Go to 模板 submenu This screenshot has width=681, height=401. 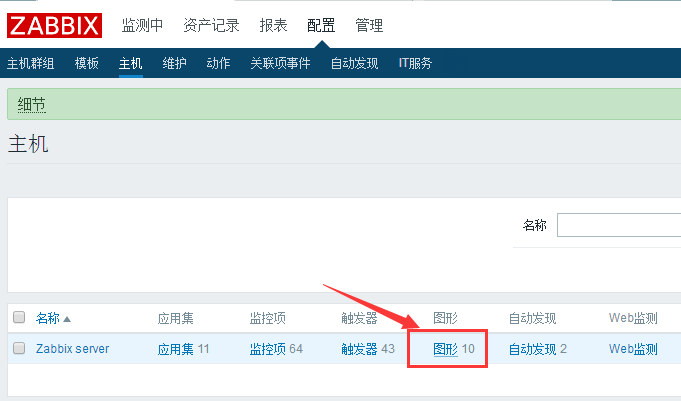(x=87, y=63)
